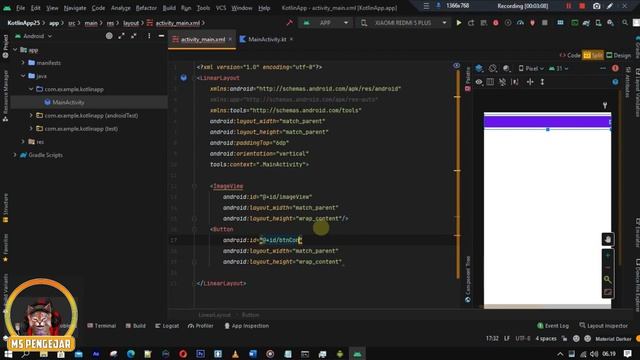Screen dimensions: 640x360
Task: Click the Make Project hammer icon
Action: pos(289,23)
